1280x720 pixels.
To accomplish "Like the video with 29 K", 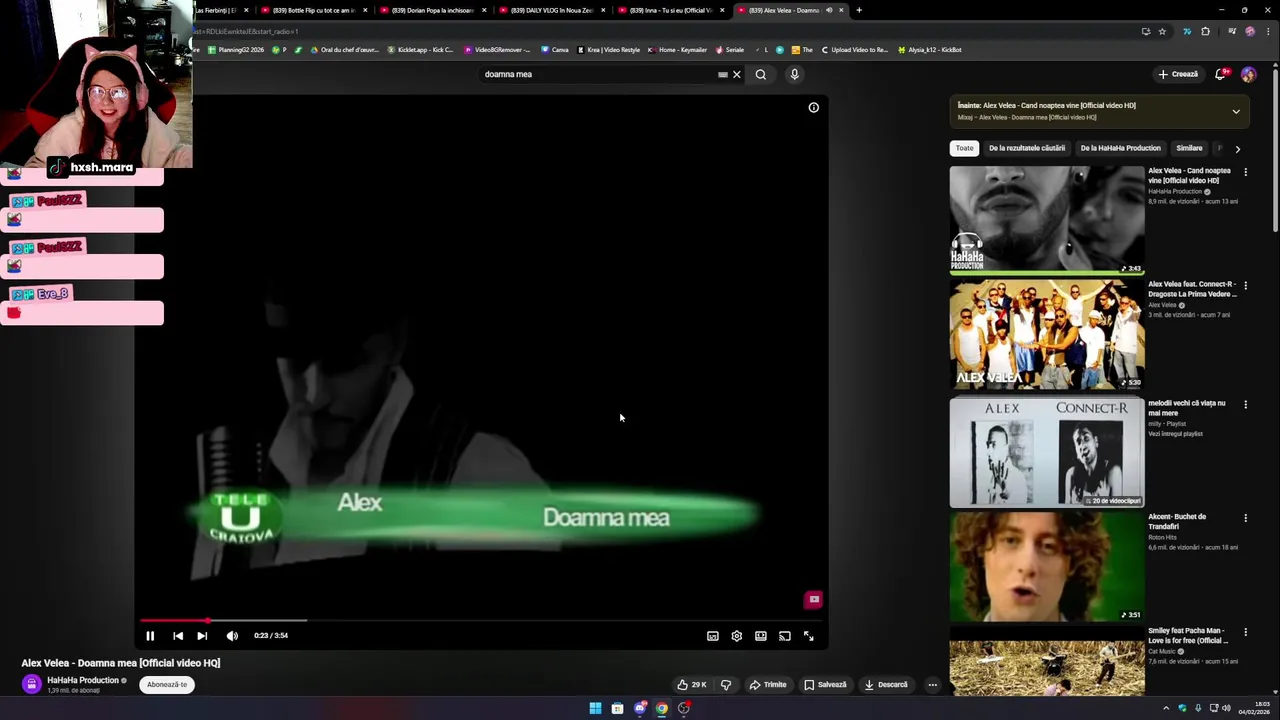I will coord(692,685).
